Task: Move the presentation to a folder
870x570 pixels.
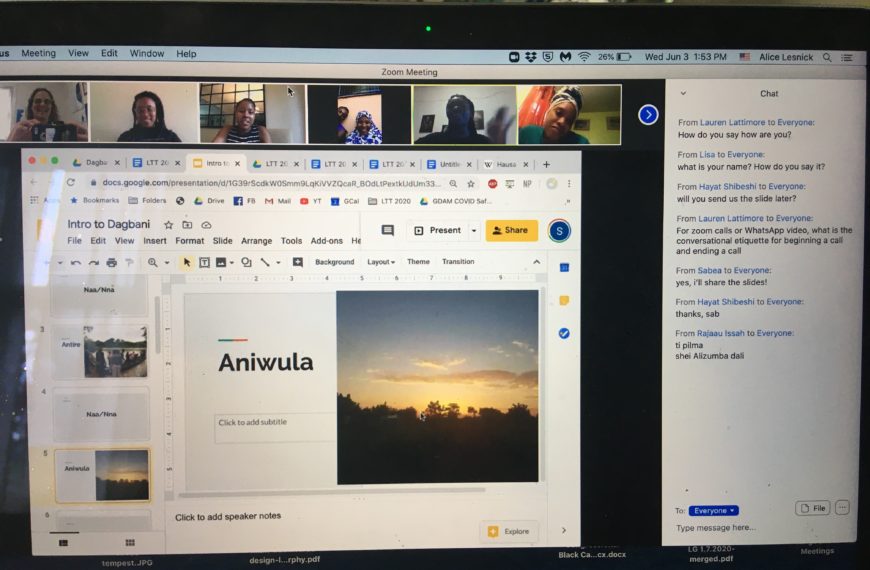Action: (x=187, y=225)
